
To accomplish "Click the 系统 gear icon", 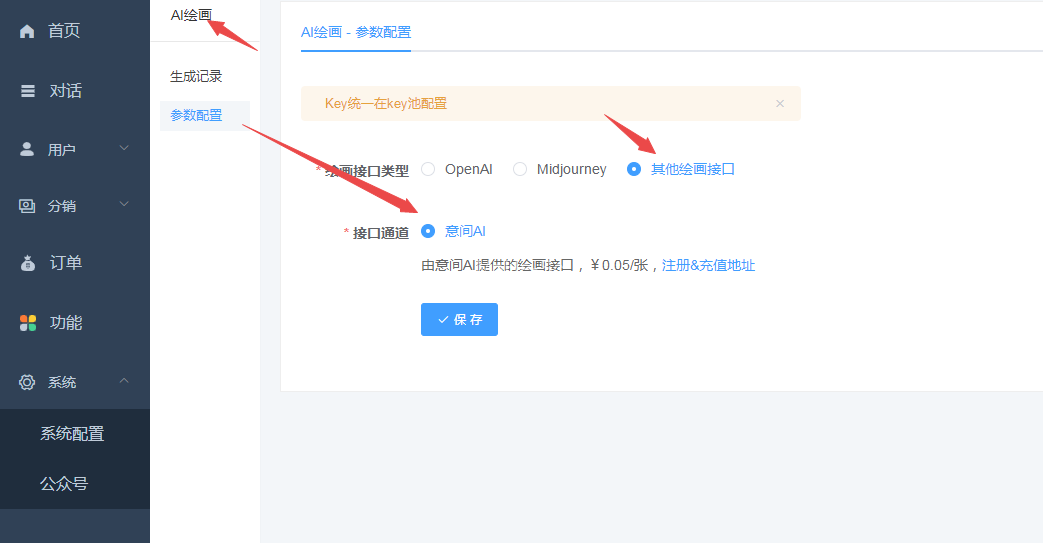I will tap(28, 382).
